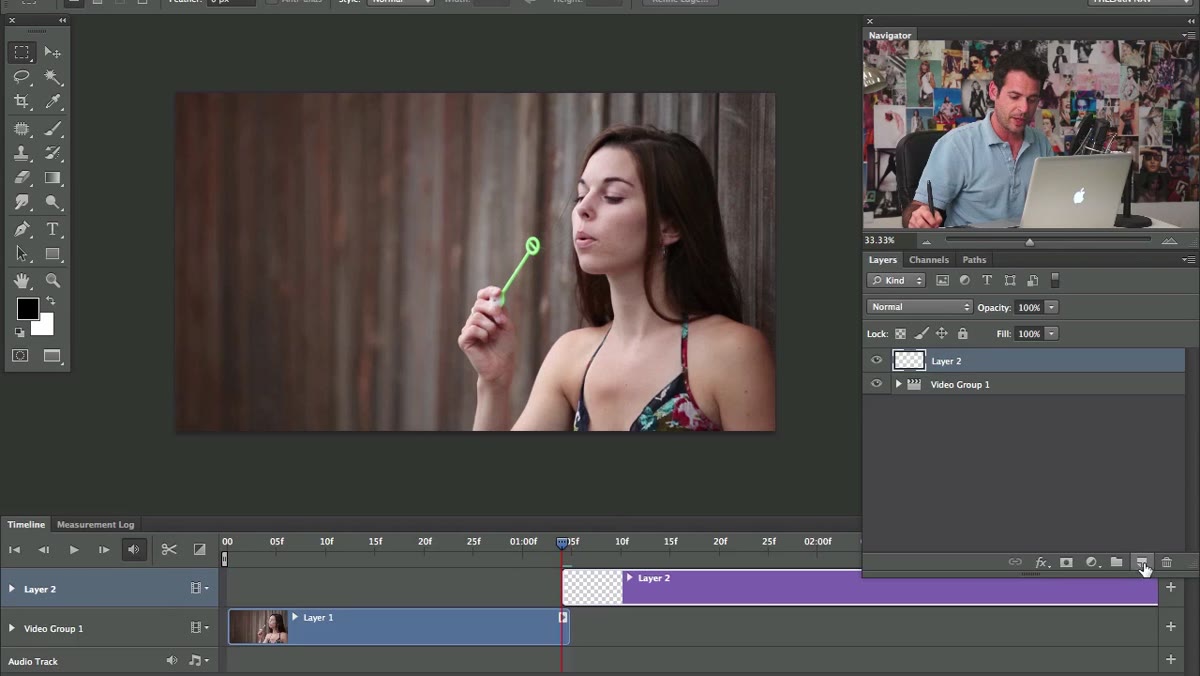Expand Layer 1 clip properties triangle

(295, 617)
